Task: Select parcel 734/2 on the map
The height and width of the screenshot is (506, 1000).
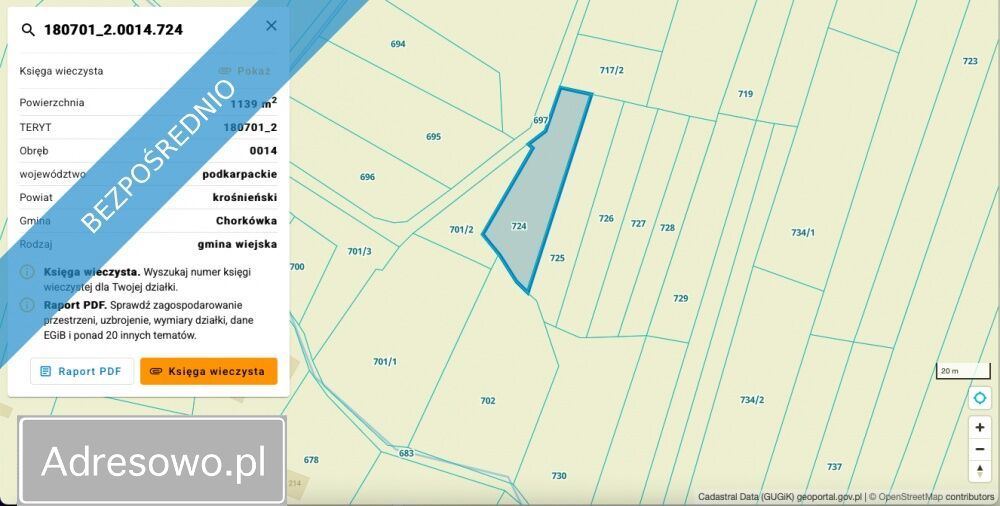Action: click(752, 400)
